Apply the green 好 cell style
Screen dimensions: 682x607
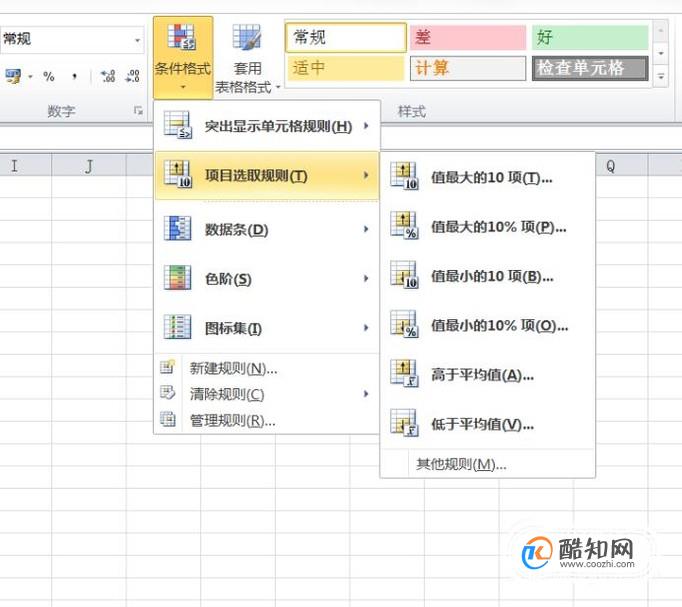coord(590,37)
